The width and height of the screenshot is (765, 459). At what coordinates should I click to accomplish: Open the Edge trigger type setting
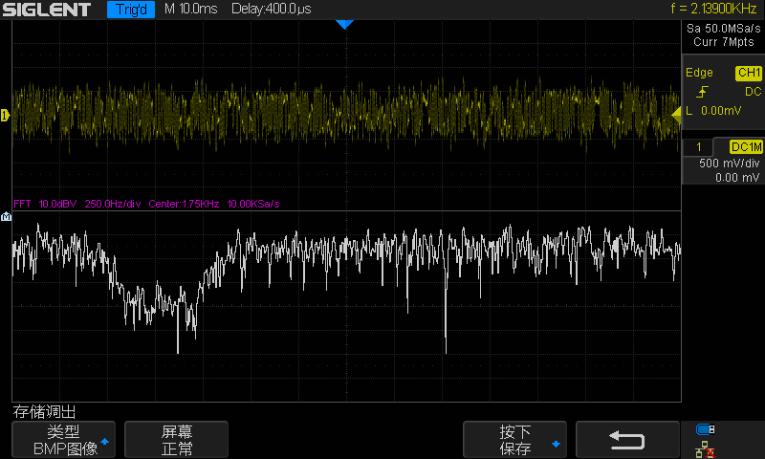click(x=699, y=73)
